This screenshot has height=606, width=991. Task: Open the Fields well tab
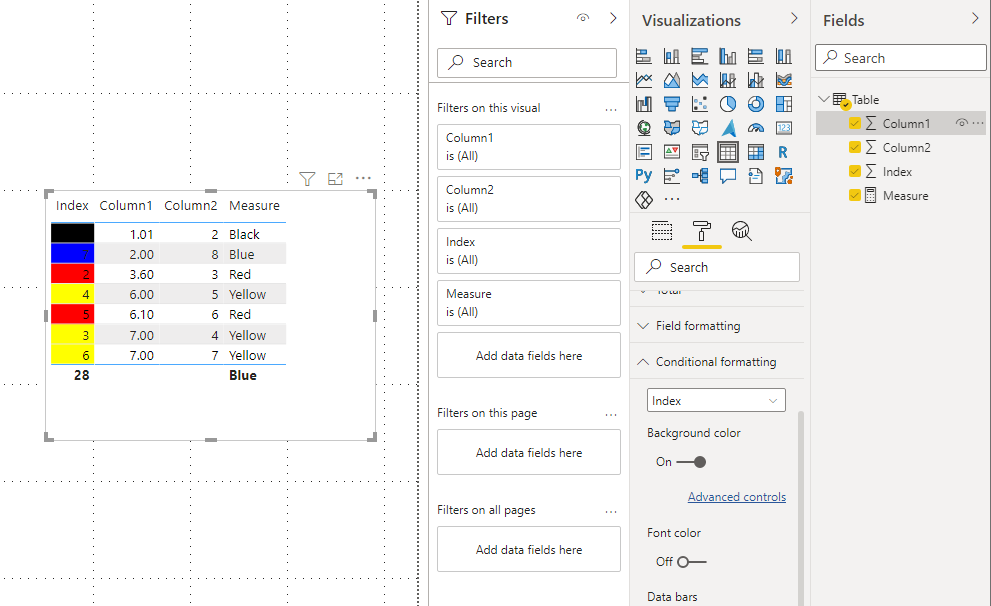[x=662, y=231]
